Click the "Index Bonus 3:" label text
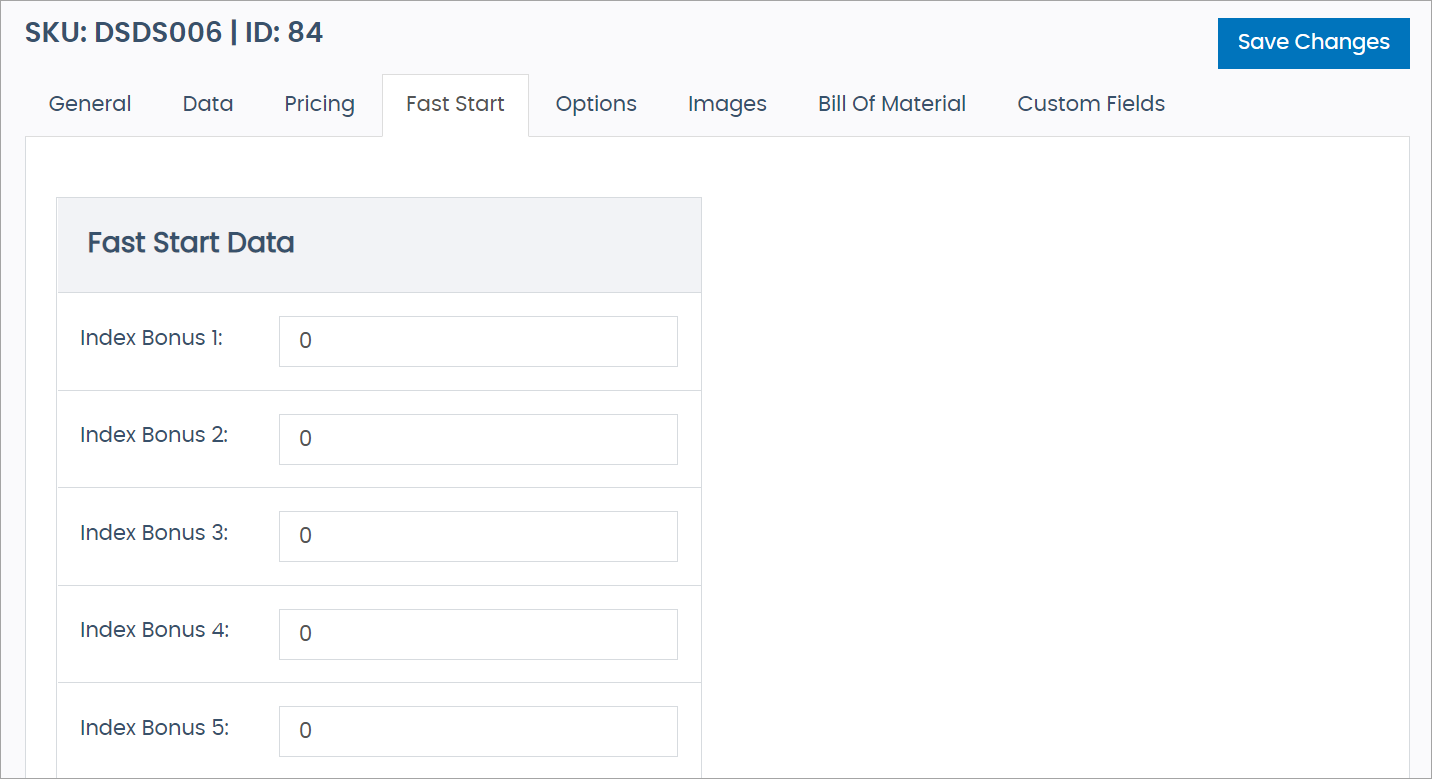This screenshot has width=1432, height=779. 154,533
